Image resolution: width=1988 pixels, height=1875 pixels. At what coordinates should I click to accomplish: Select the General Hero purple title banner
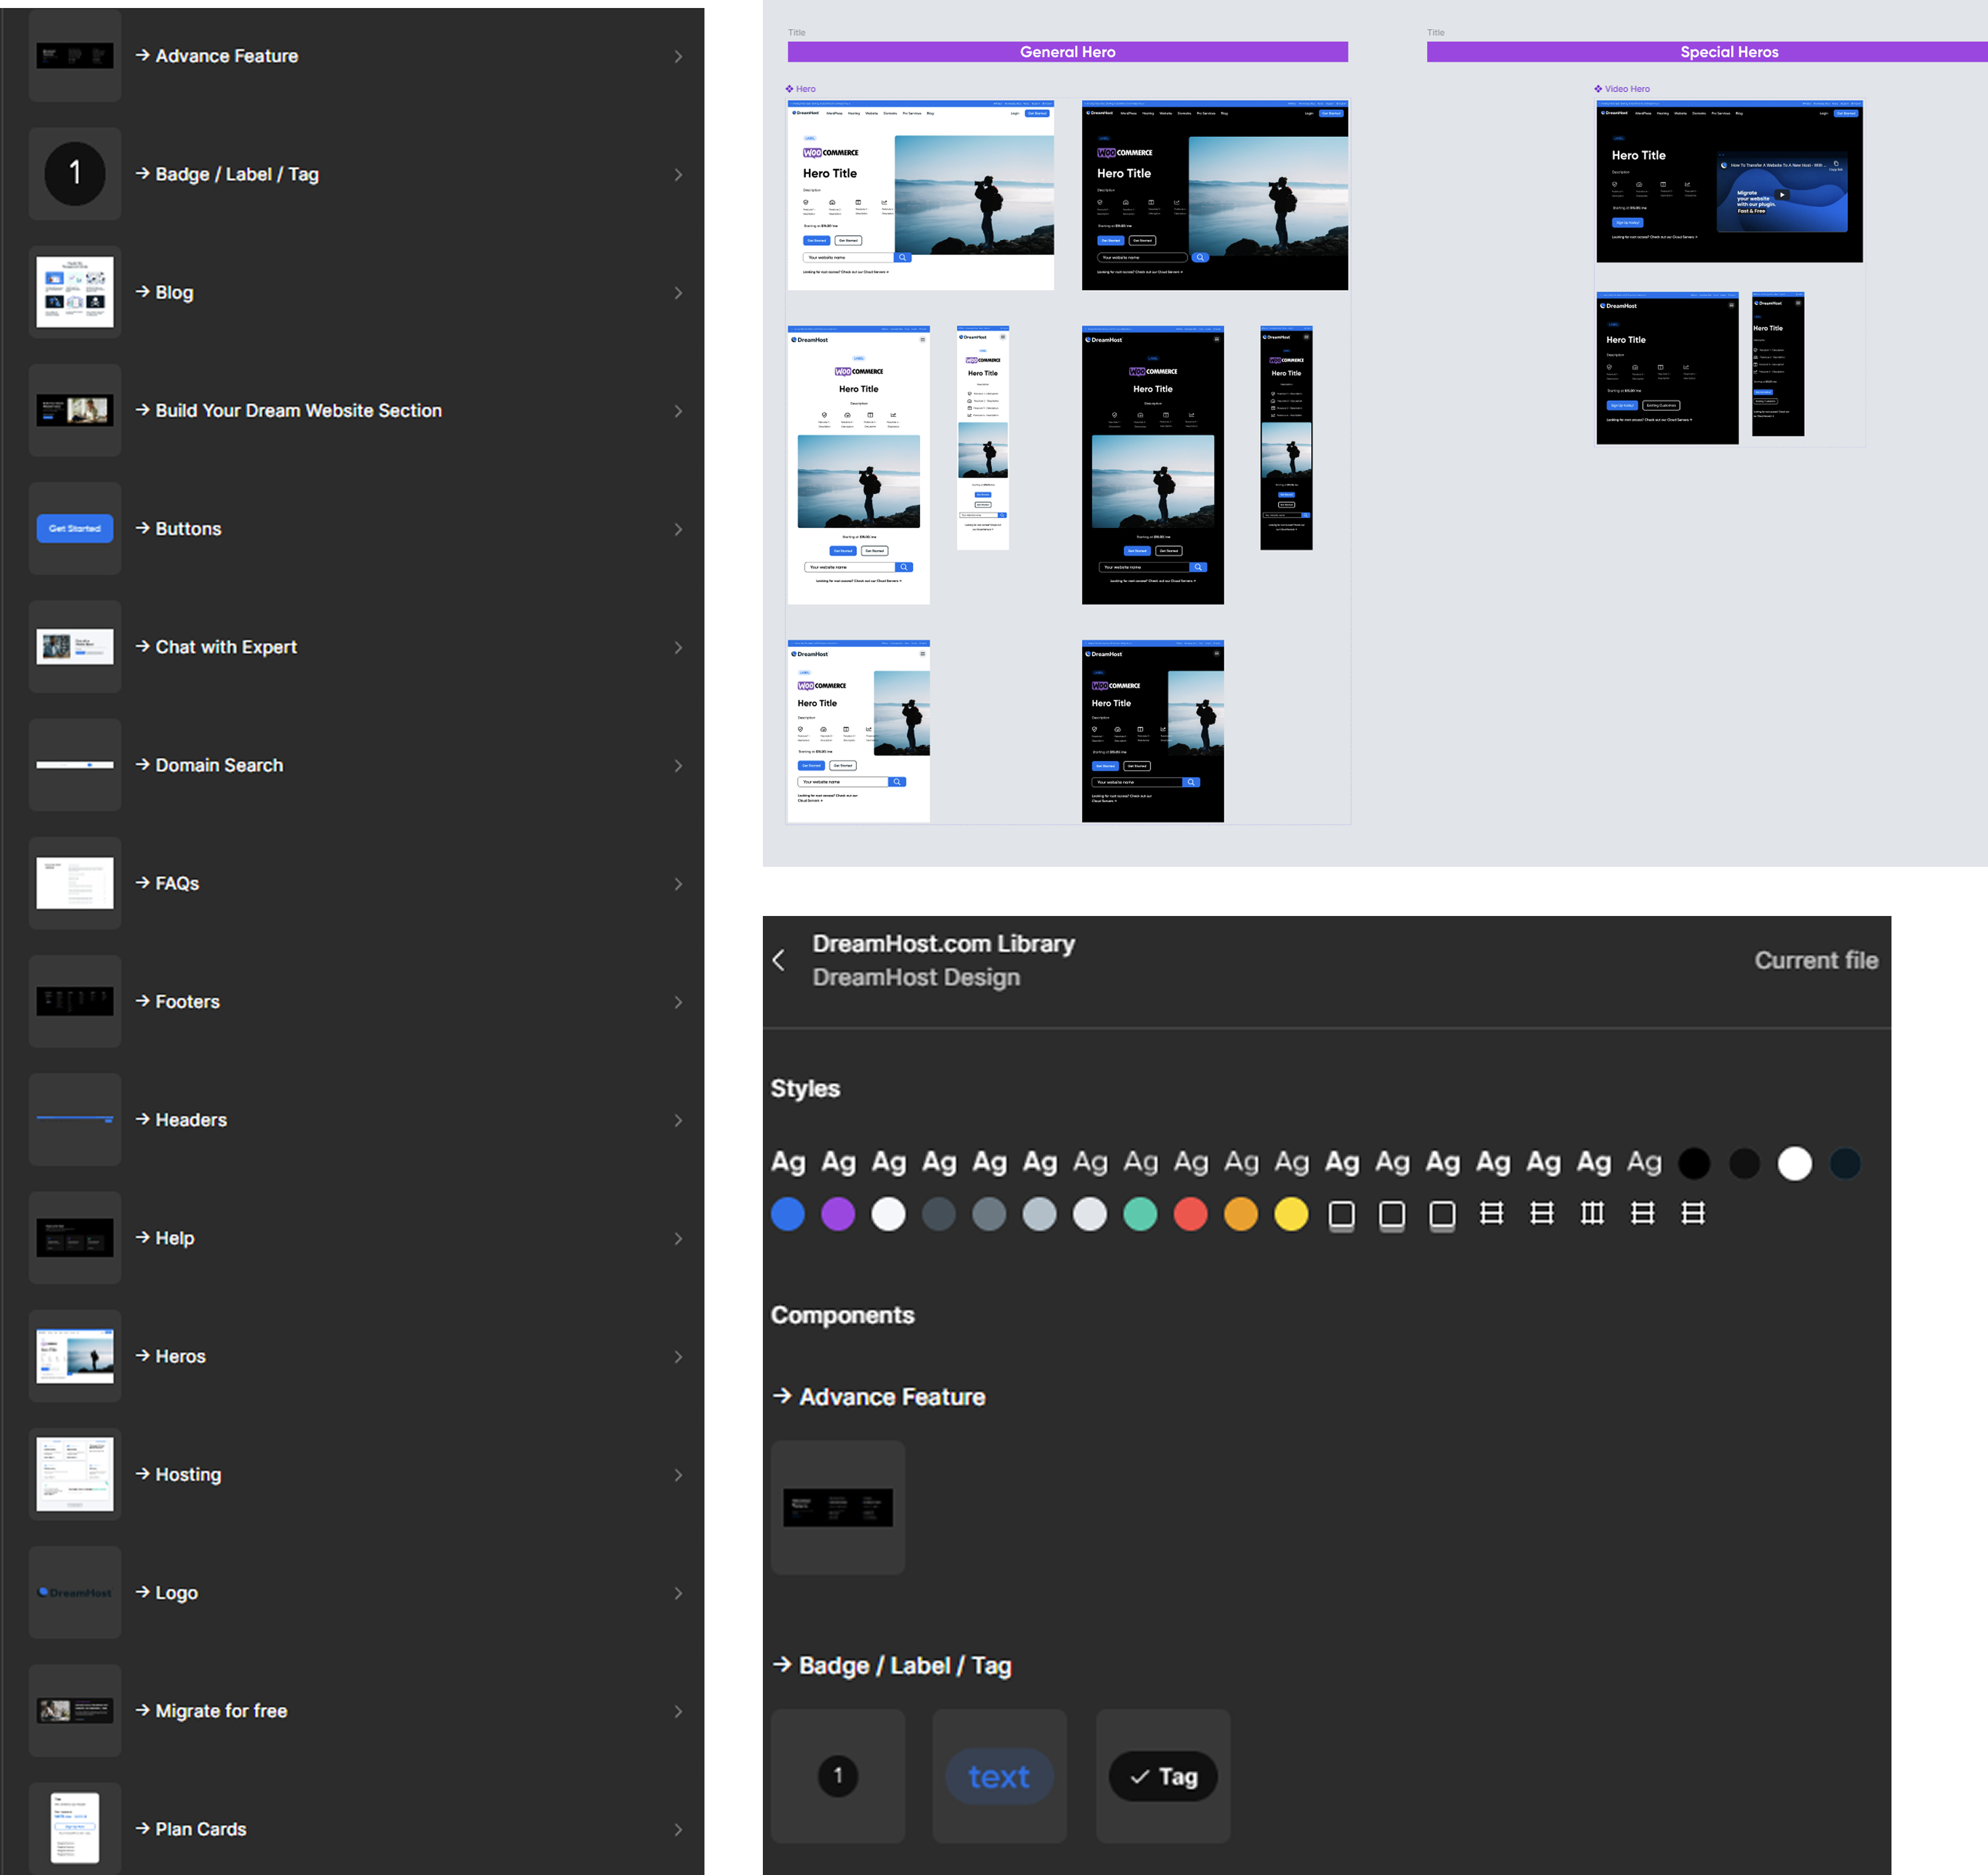pyautogui.click(x=1067, y=52)
